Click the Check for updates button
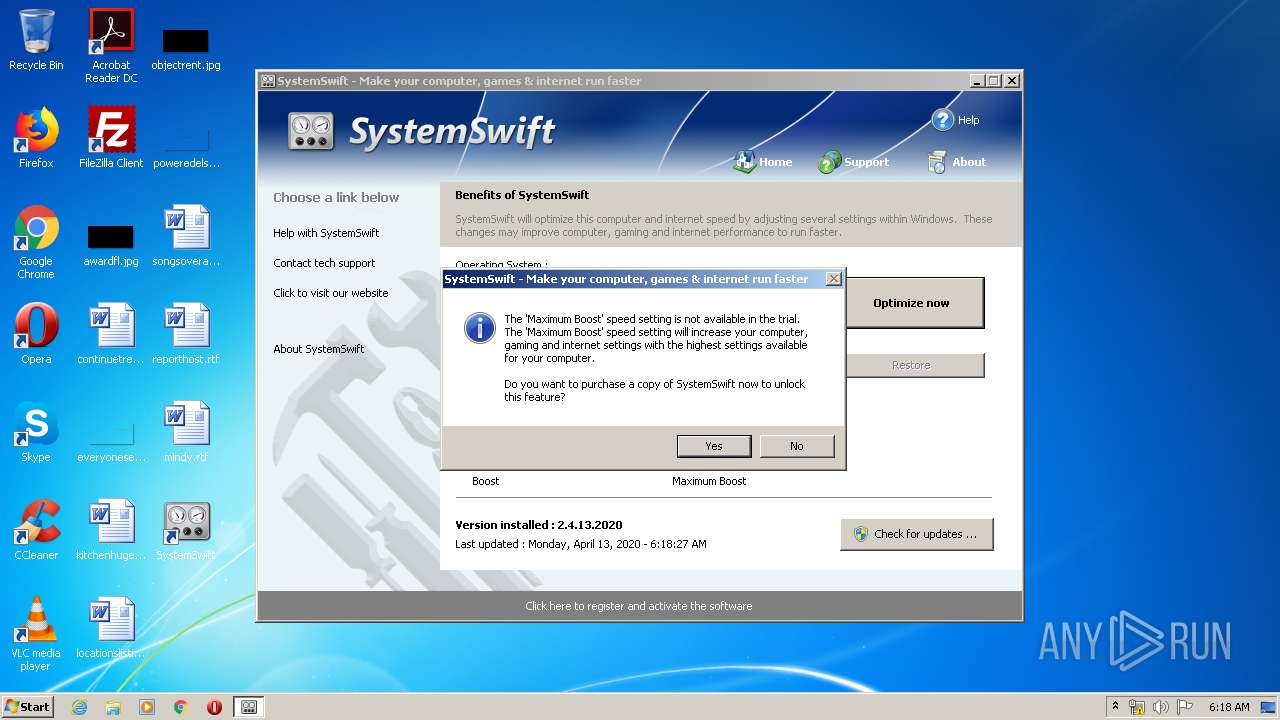 pos(917,534)
